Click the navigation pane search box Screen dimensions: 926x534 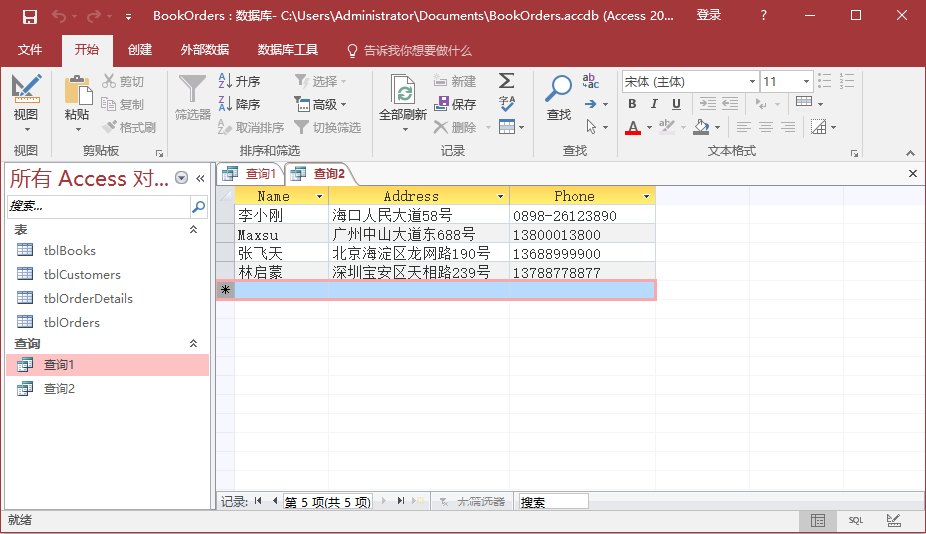click(98, 207)
